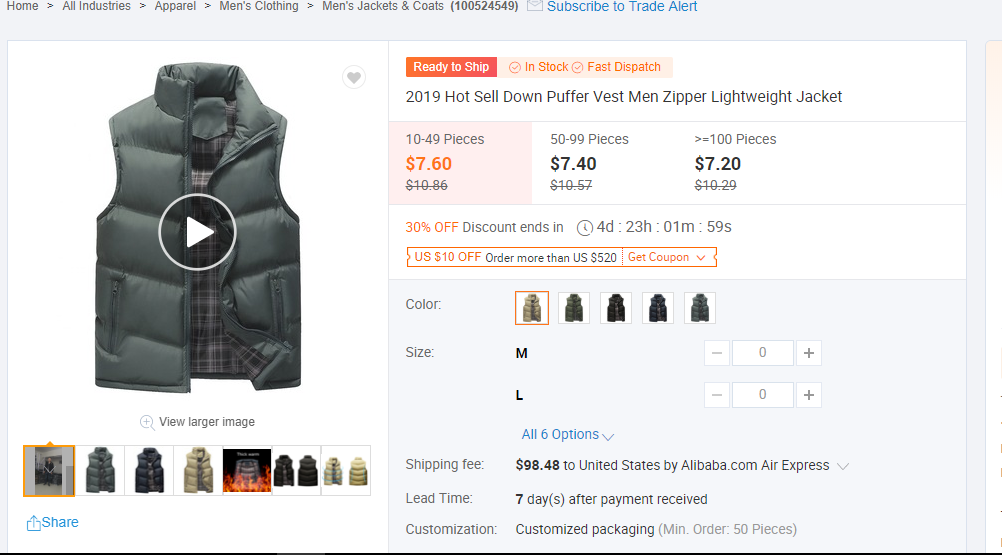Screen dimensions: 1002x555
Task: Increase size M quantity with plus
Action: click(810, 353)
